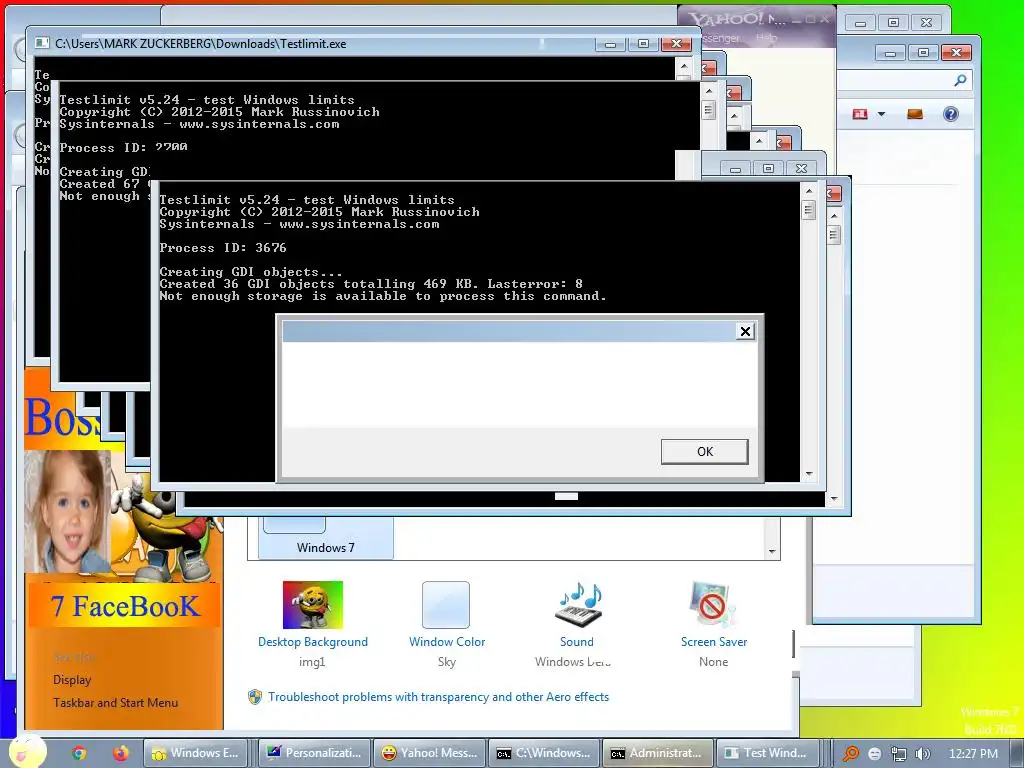This screenshot has height=768, width=1024.
Task: Click the Start orb button
Action: tap(27, 752)
